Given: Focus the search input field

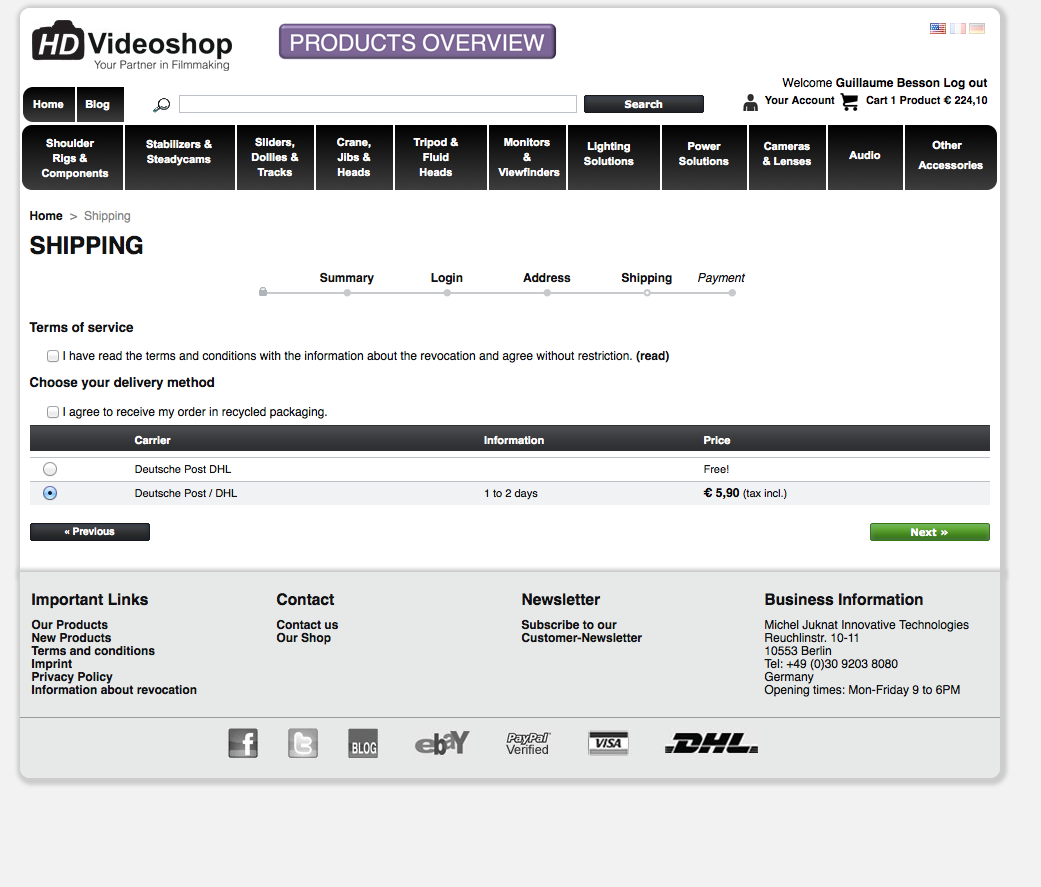Looking at the screenshot, I should (378, 104).
